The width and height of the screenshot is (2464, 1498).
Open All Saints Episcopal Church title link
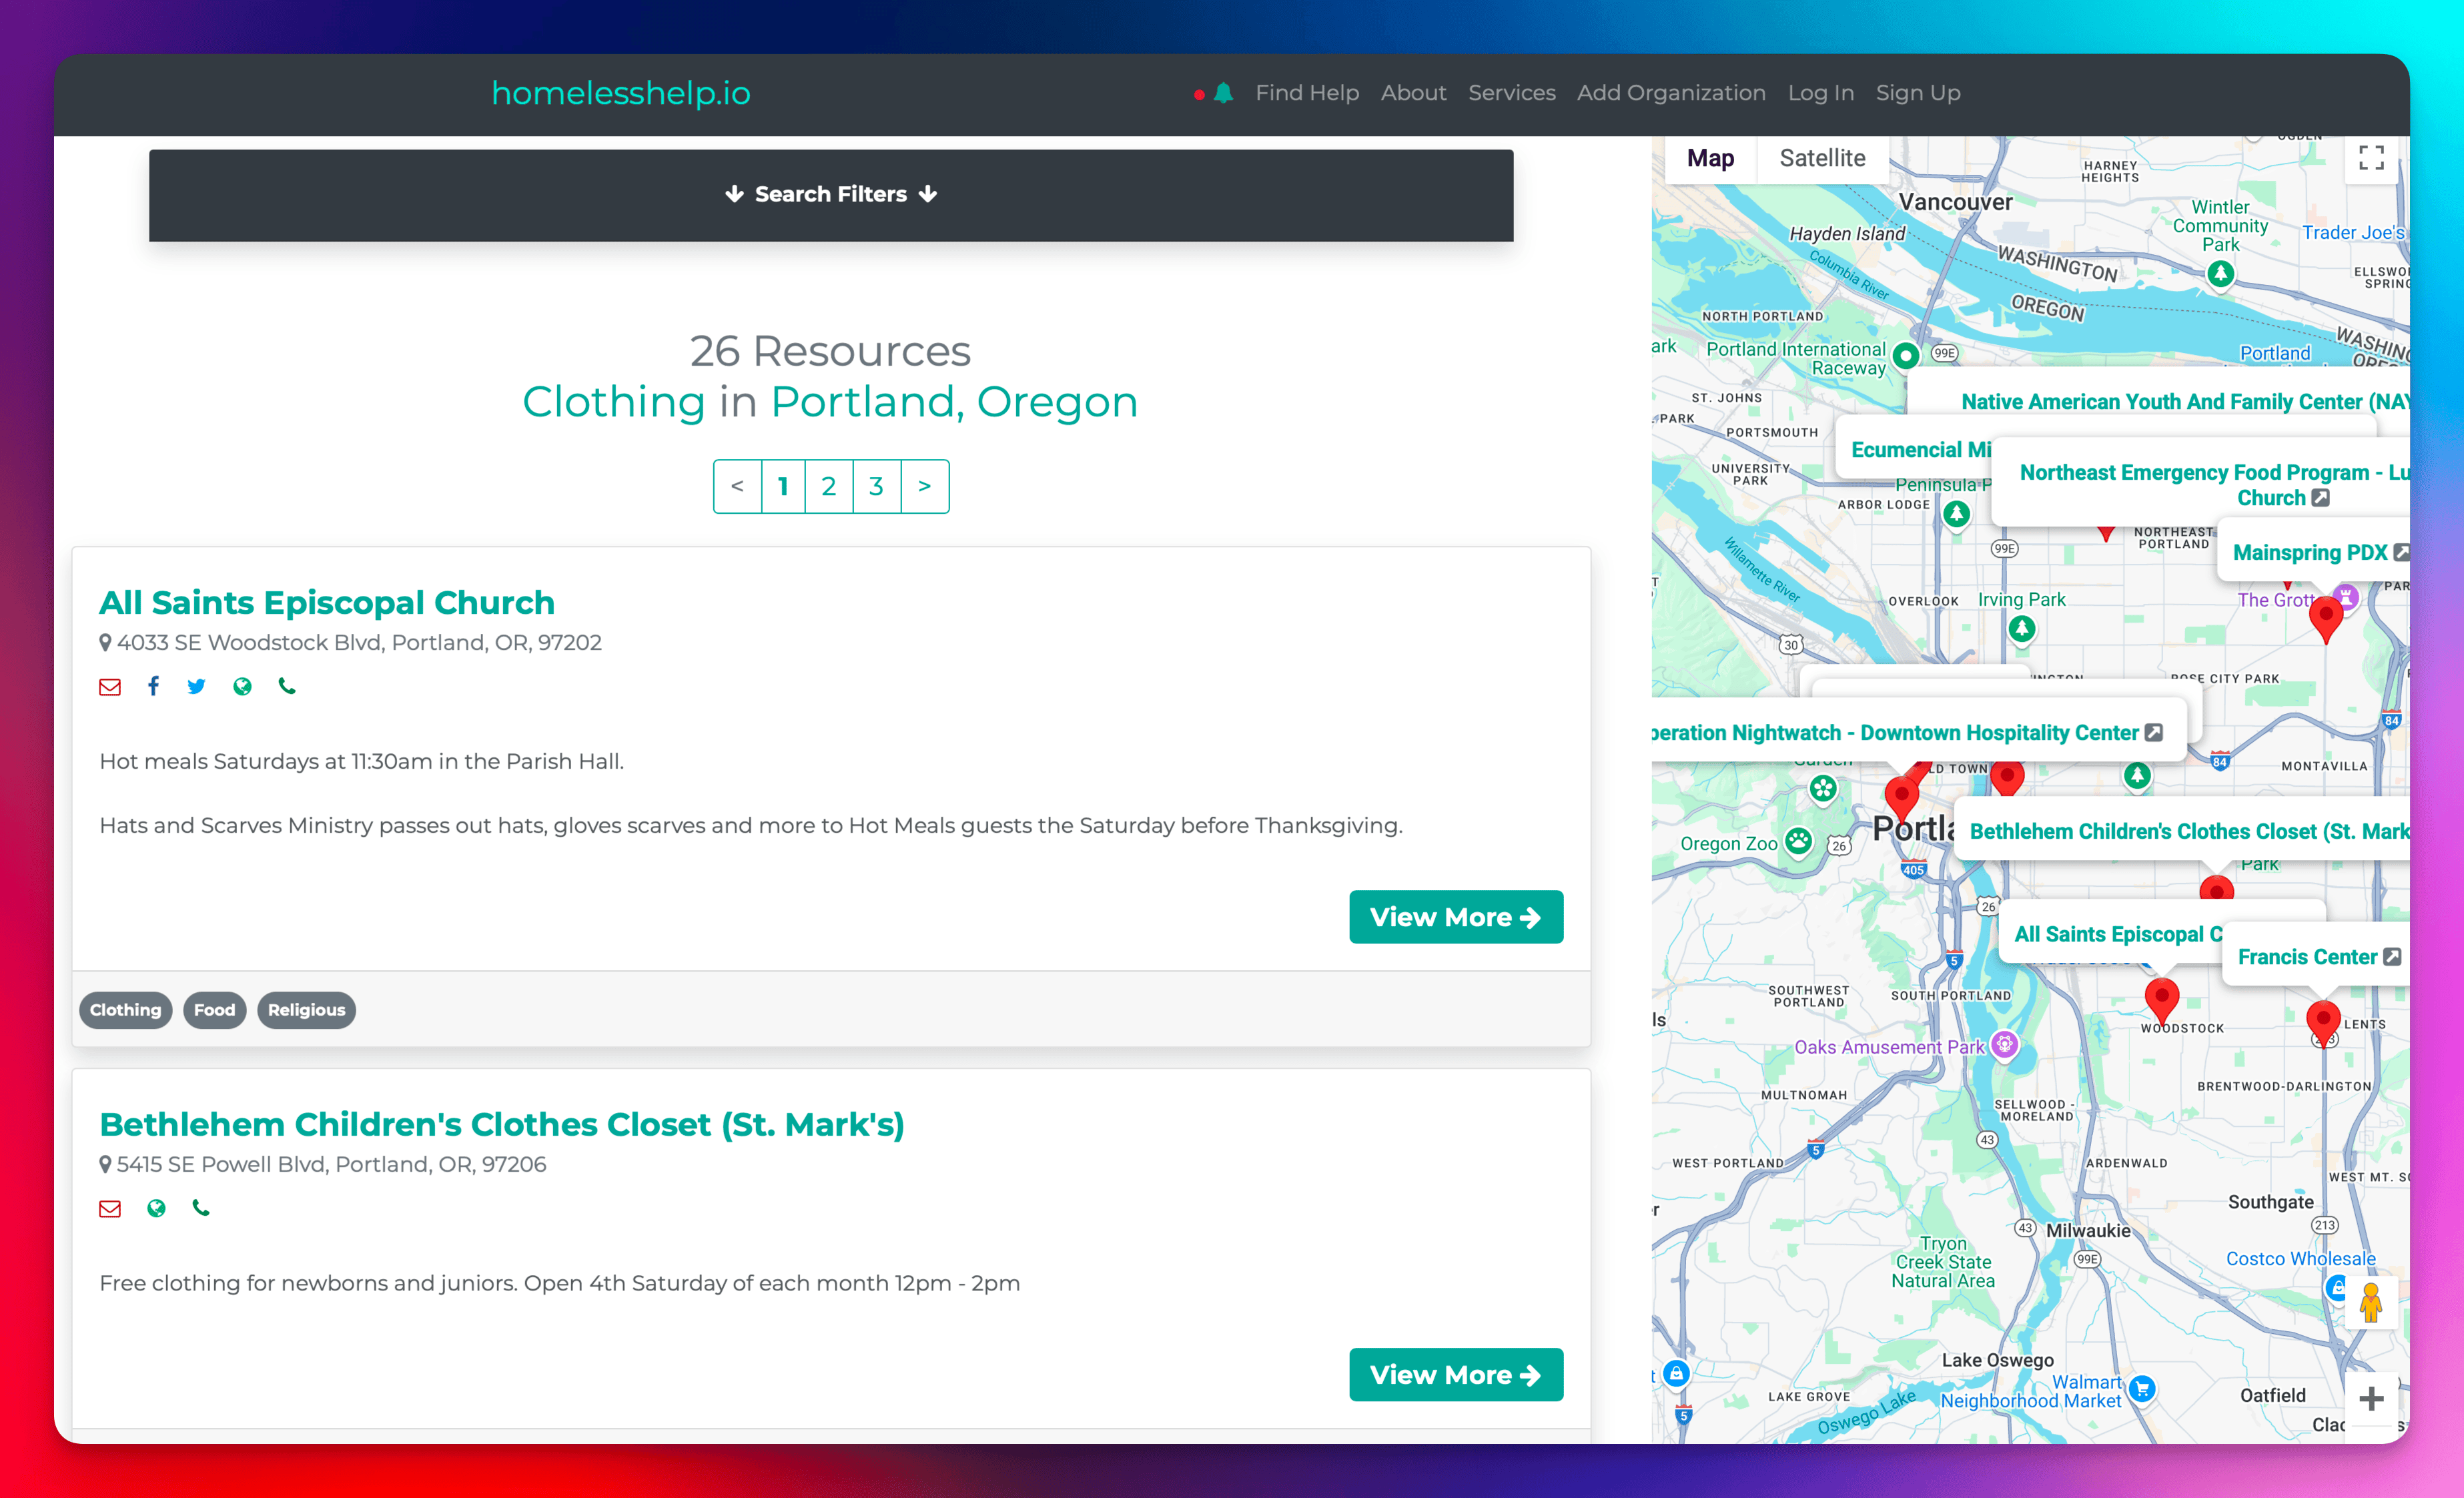(x=326, y=602)
